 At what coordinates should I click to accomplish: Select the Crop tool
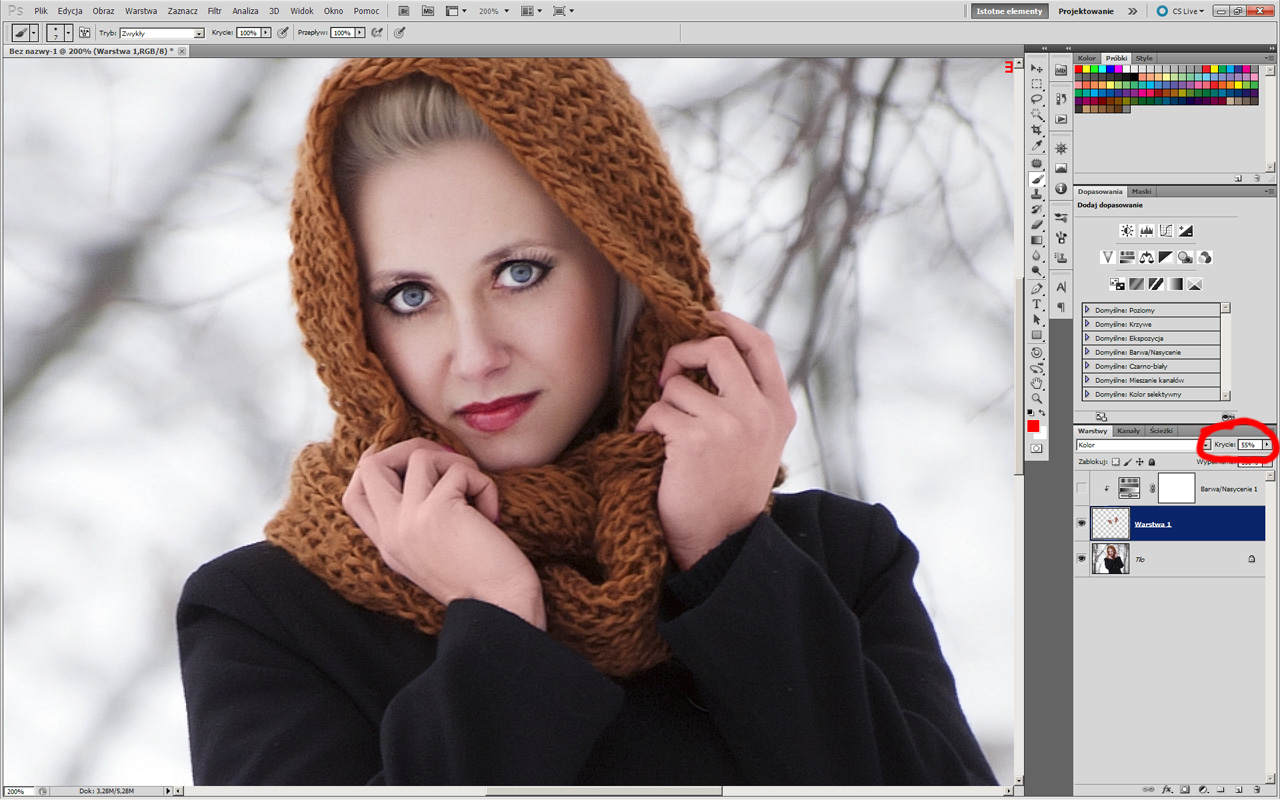(1037, 131)
